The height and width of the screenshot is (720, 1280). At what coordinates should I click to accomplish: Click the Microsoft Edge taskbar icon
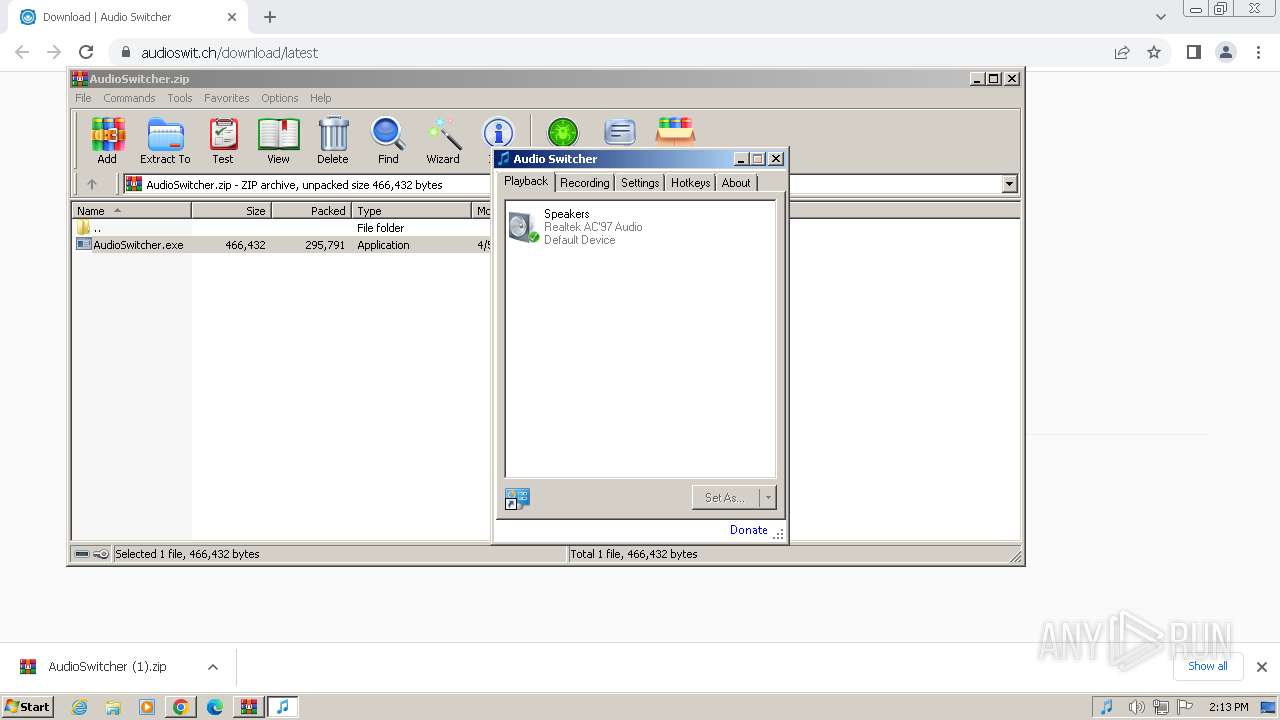(214, 707)
